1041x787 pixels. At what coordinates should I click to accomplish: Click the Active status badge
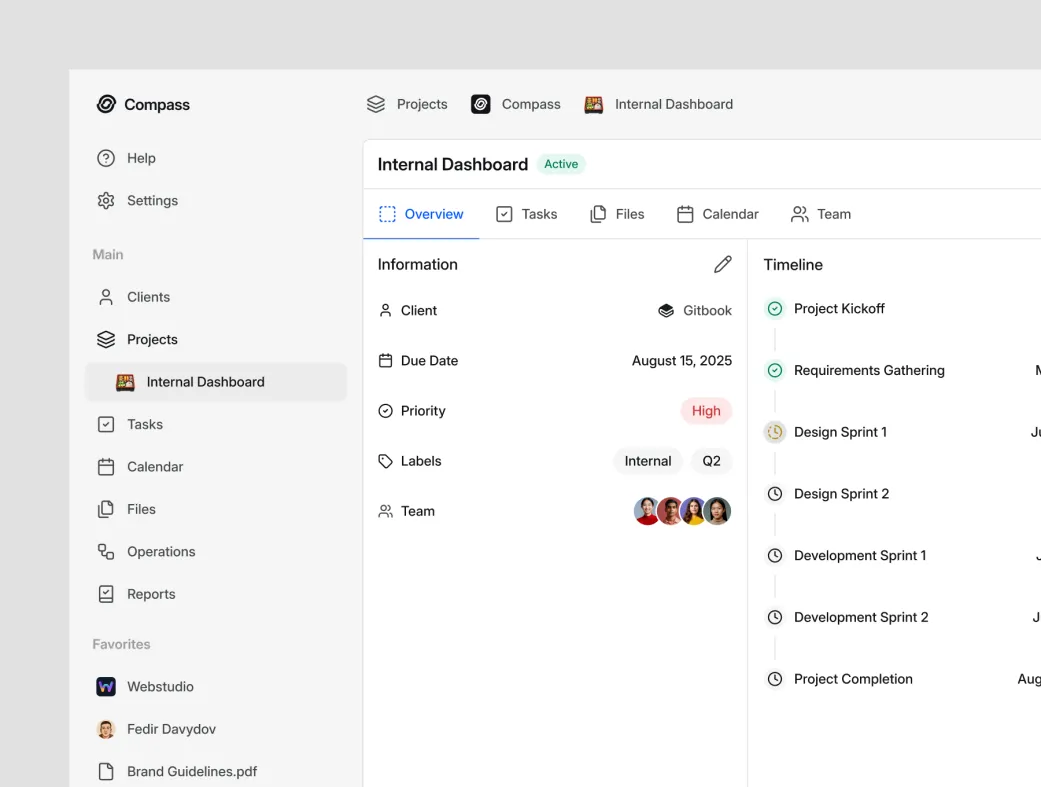point(561,164)
